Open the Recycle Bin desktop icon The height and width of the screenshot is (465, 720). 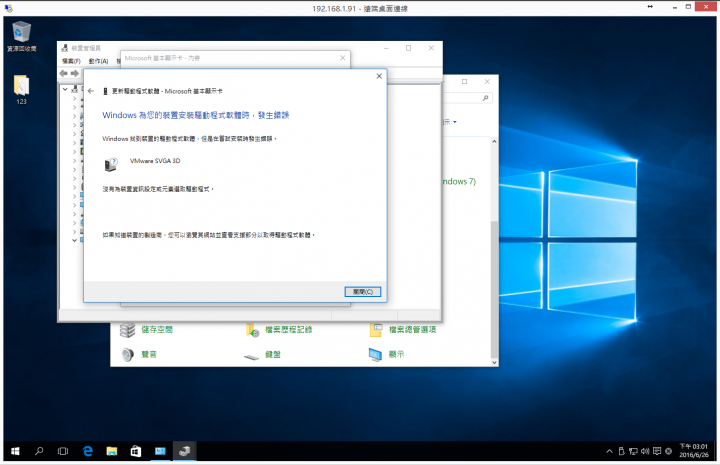(x=21, y=36)
